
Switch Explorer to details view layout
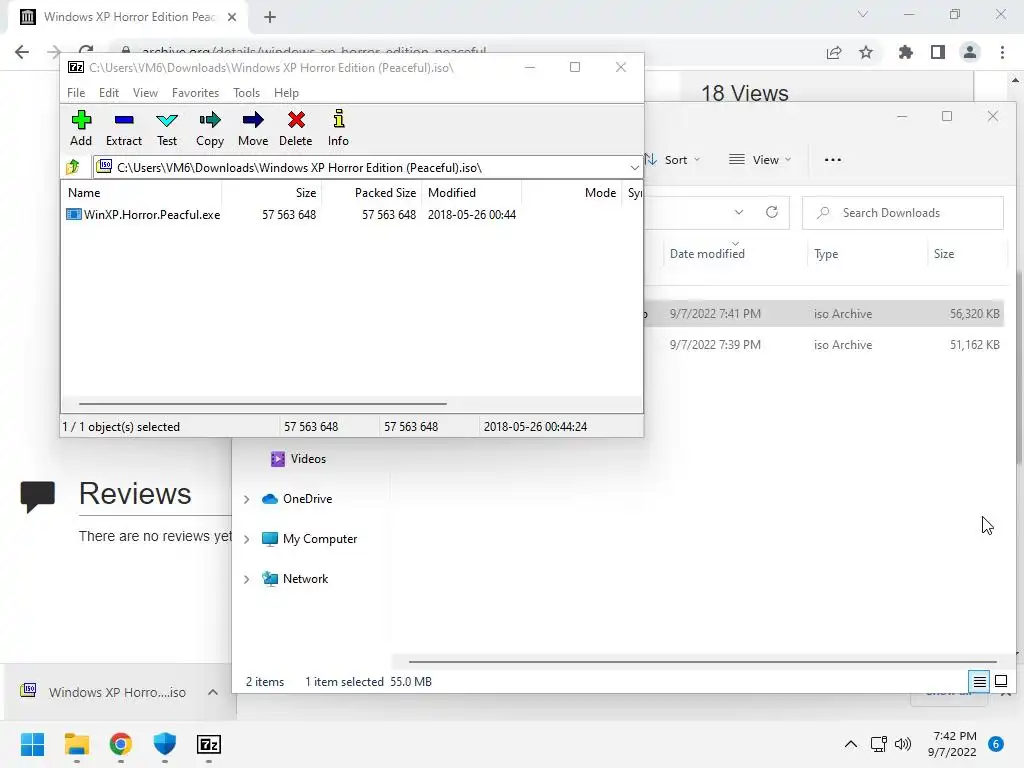pyautogui.click(x=980, y=682)
